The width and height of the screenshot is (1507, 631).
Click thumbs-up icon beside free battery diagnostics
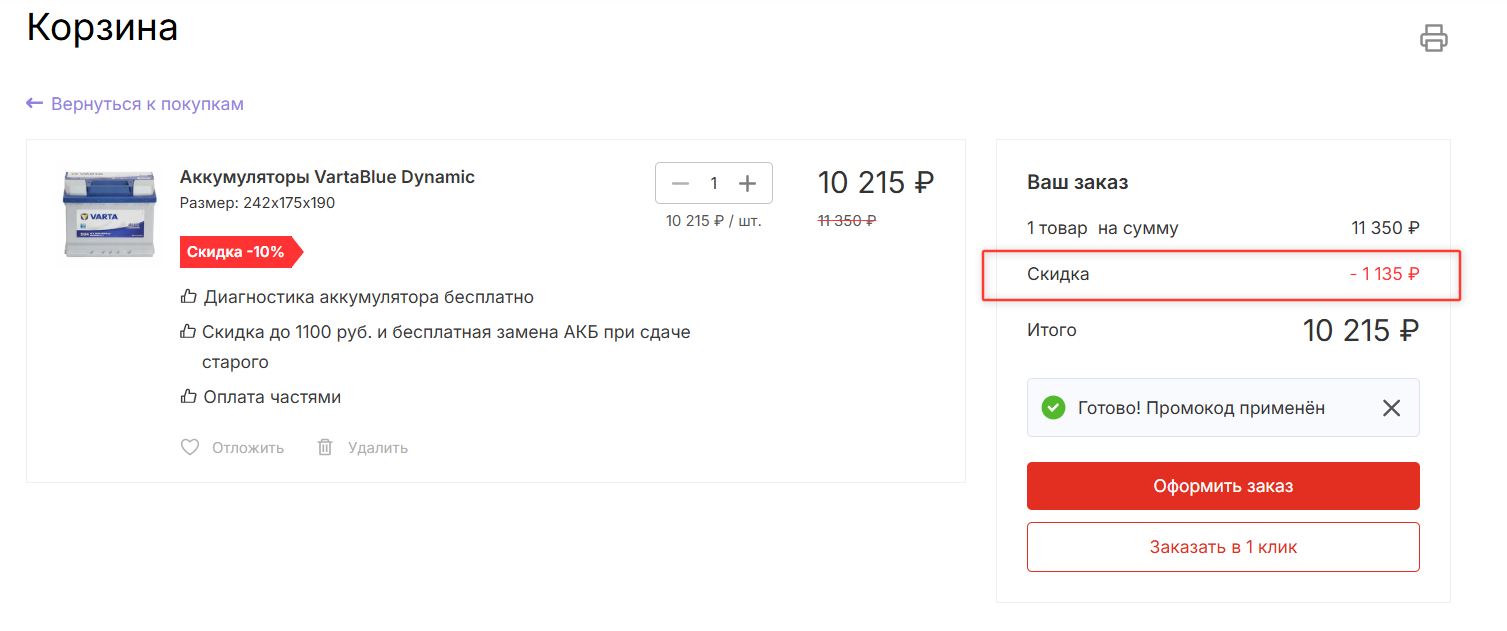(188, 297)
